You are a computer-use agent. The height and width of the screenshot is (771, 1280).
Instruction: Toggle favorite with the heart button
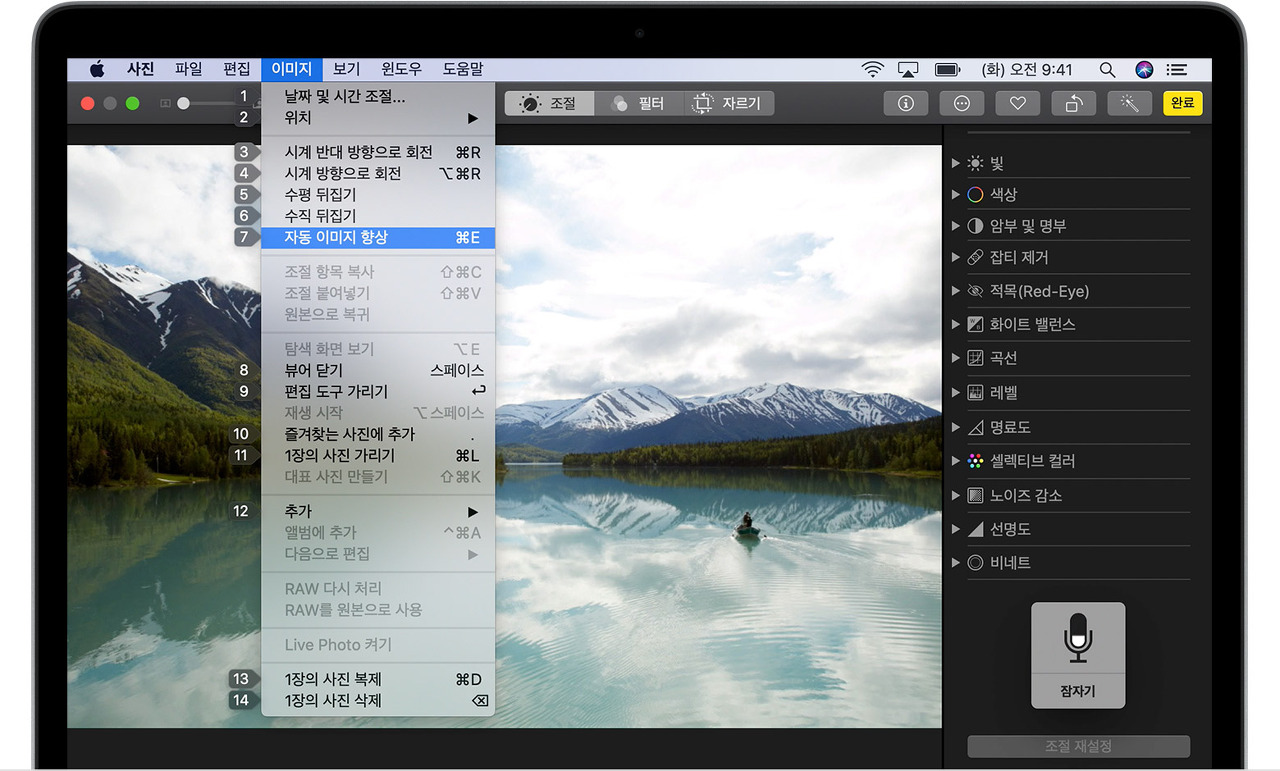(x=1018, y=103)
